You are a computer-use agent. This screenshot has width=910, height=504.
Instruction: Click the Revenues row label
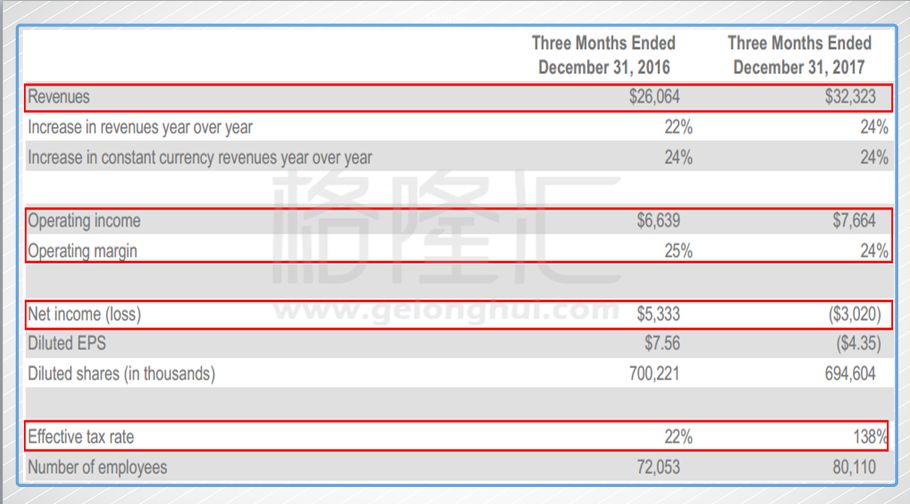coord(59,97)
